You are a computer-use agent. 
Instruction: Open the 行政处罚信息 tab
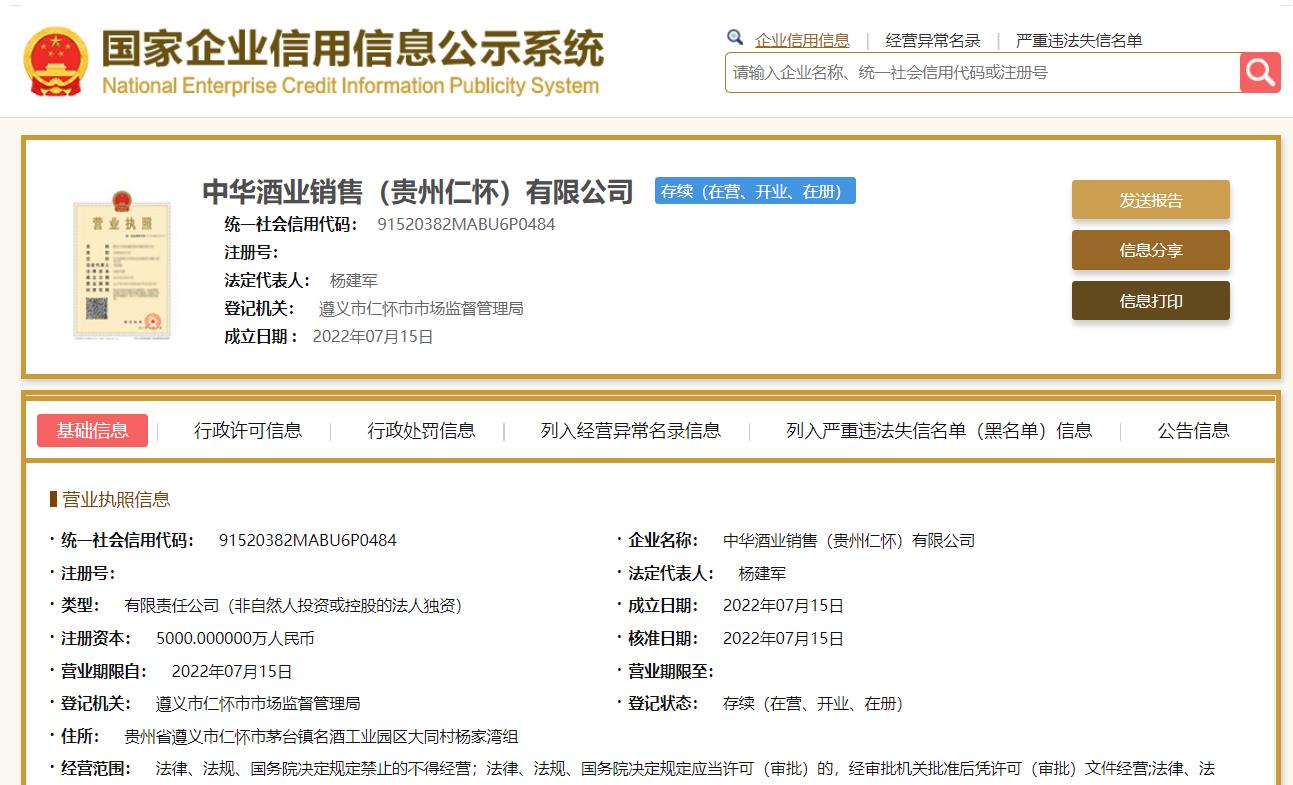[x=421, y=431]
